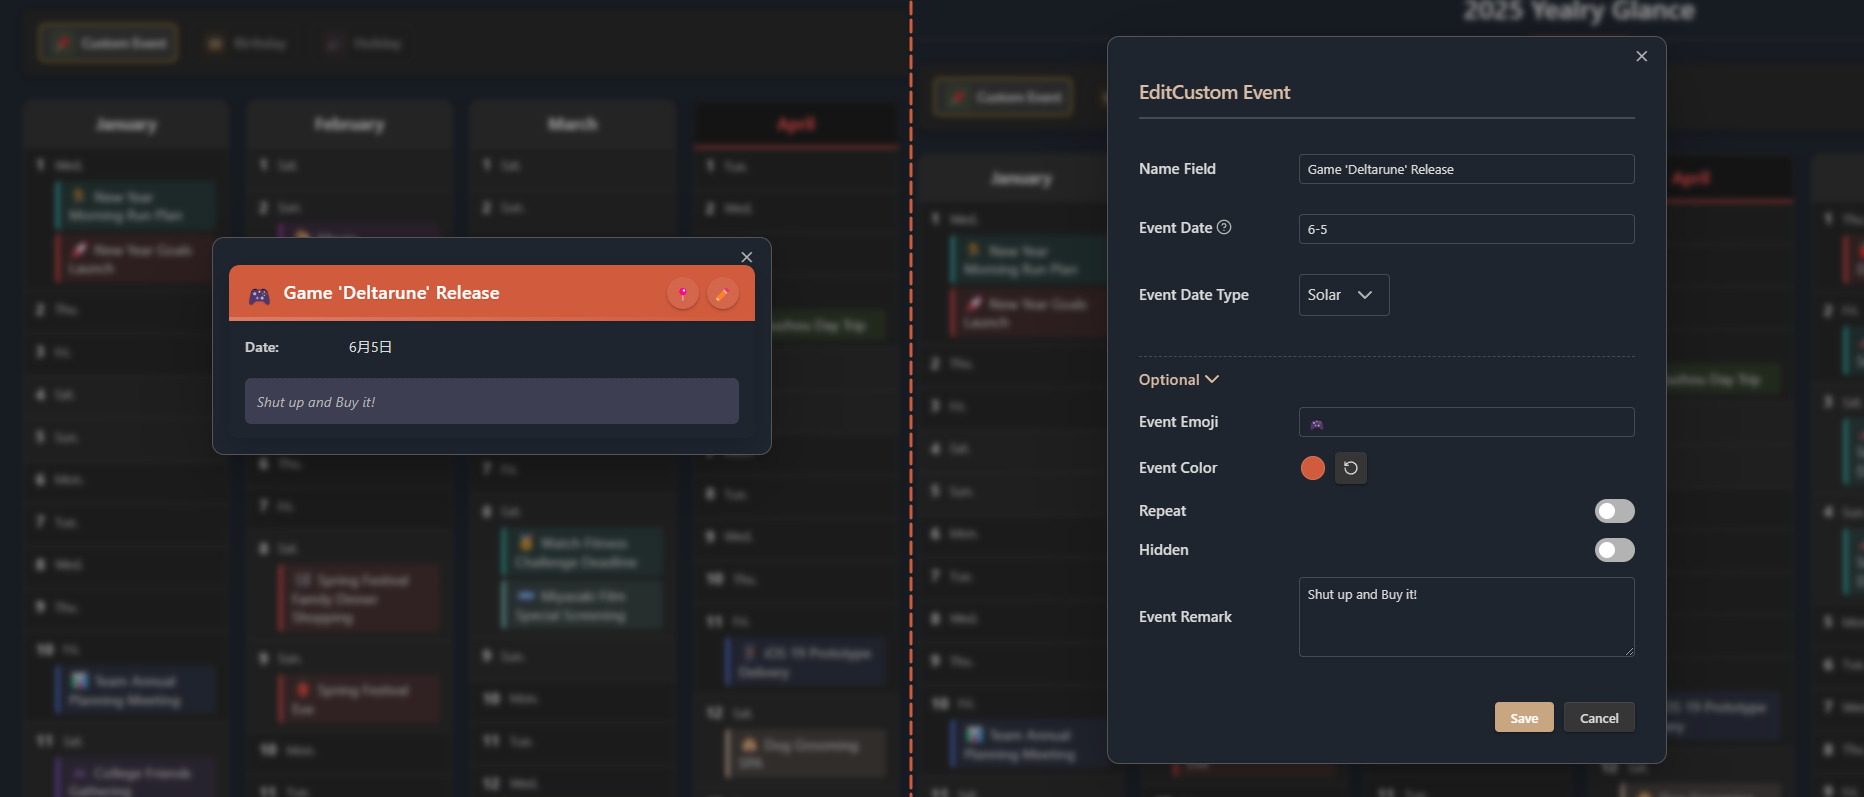Screen dimensions: 1864x797
Task: Click the 'Event Remark' label
Action: click(1185, 617)
